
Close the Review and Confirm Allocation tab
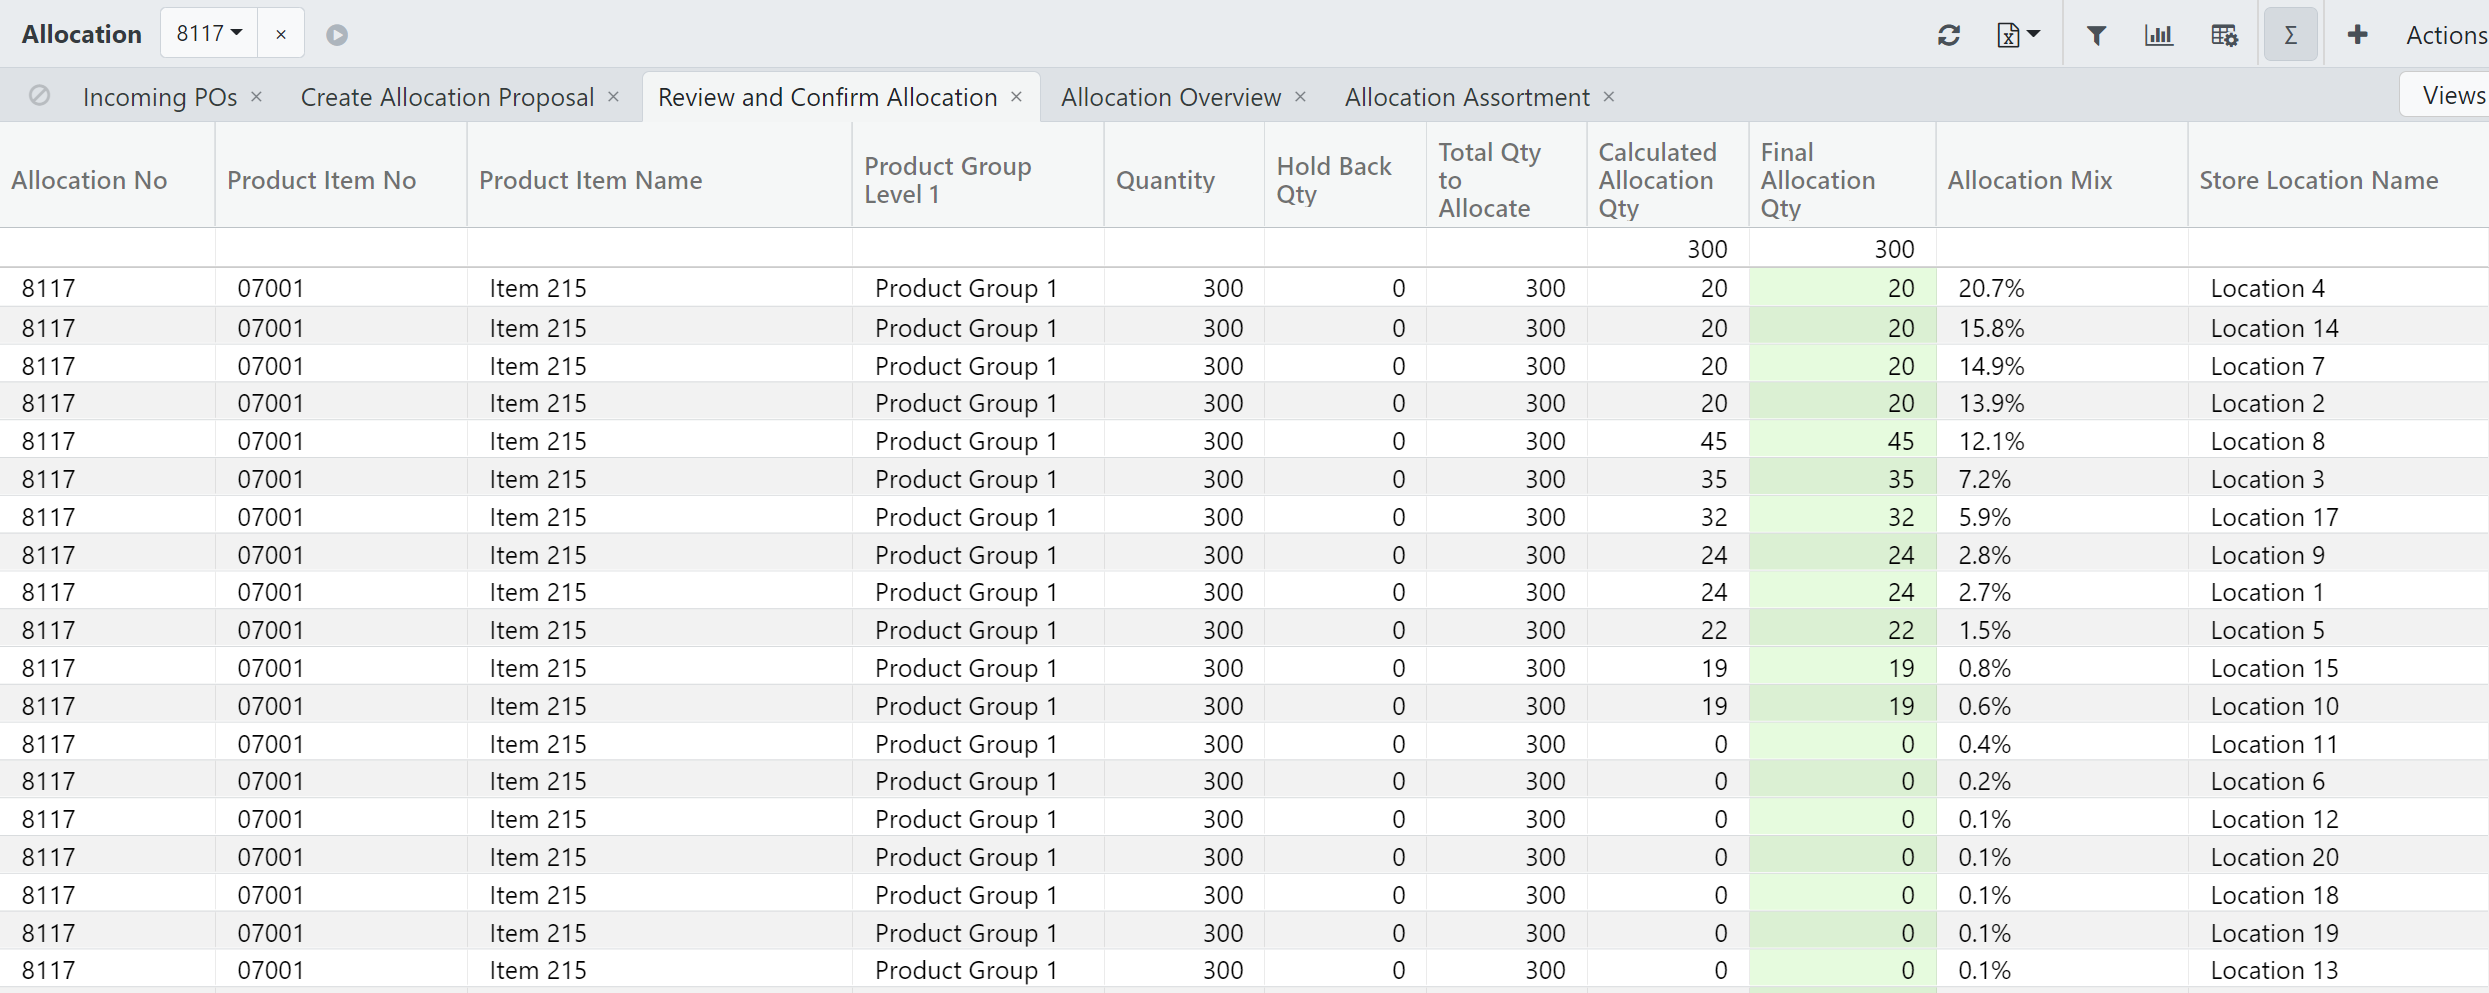coord(1016,97)
